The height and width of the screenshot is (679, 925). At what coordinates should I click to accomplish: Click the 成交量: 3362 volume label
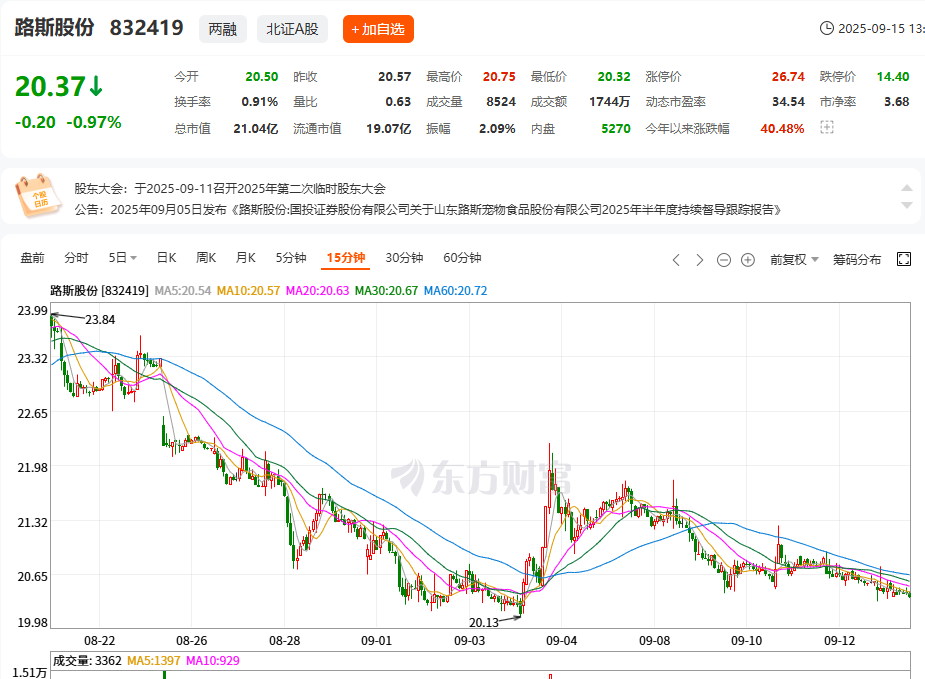click(x=87, y=661)
